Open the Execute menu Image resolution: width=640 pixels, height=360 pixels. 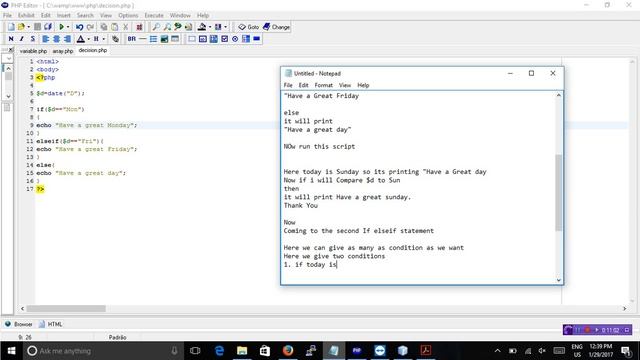point(154,16)
